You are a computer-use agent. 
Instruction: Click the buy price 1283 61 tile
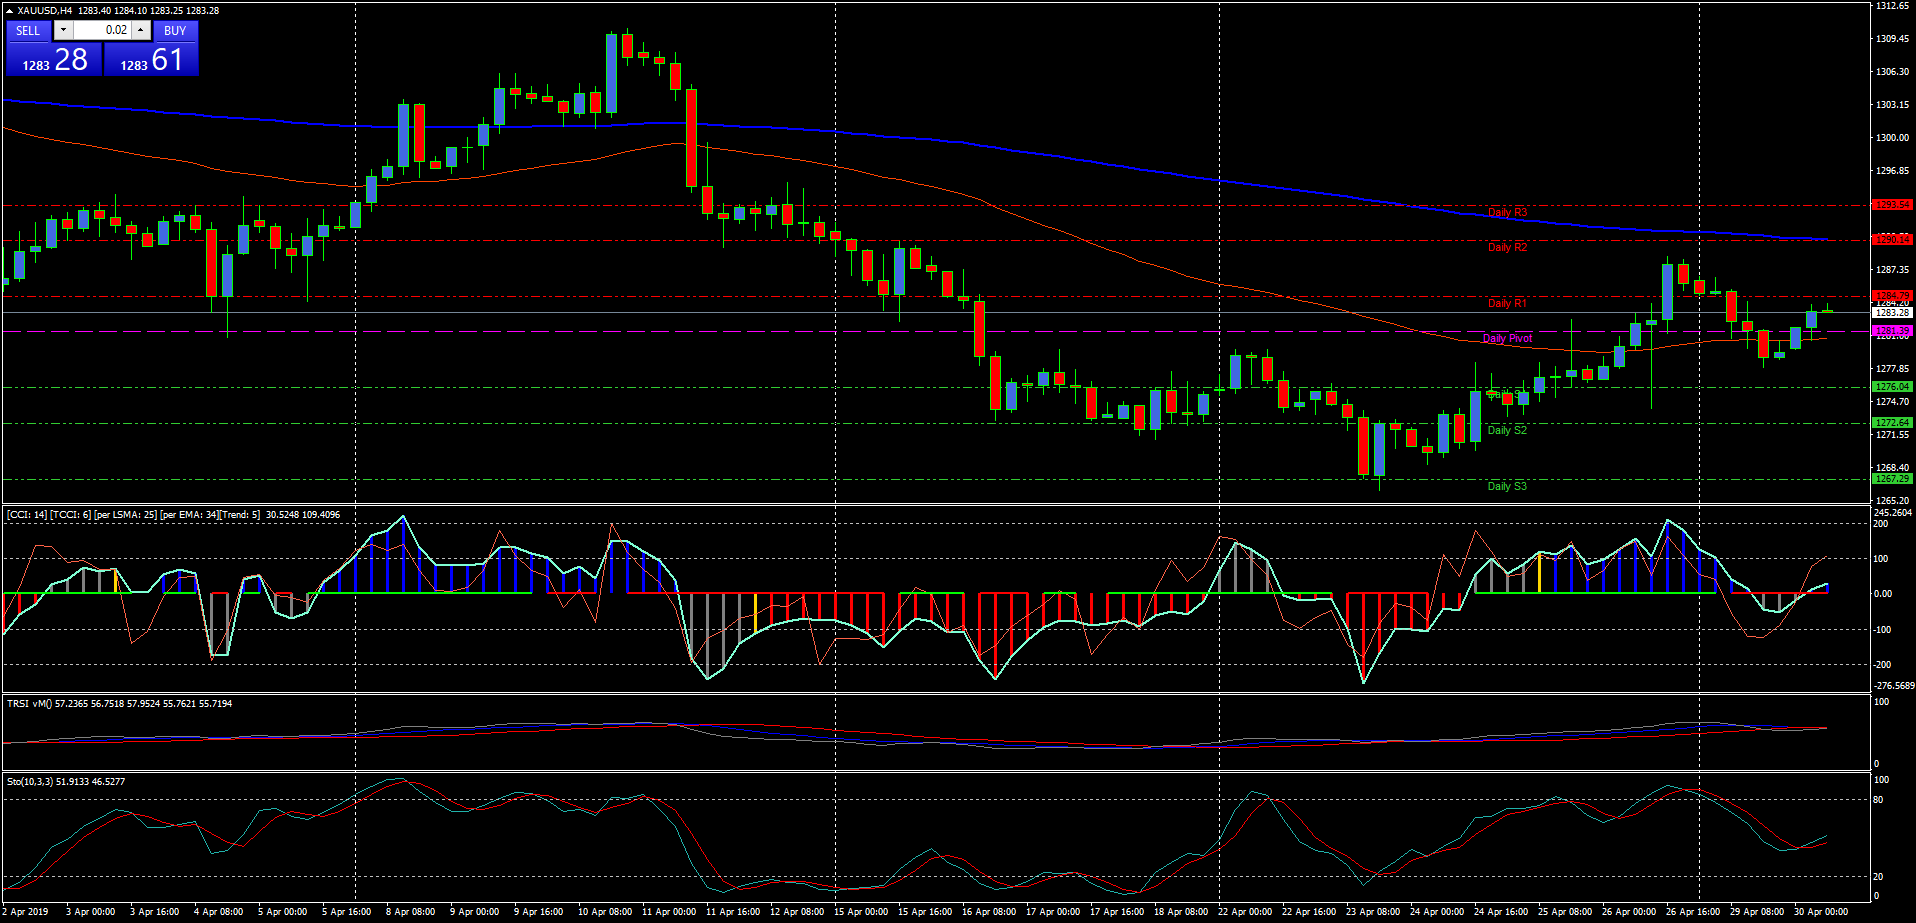(151, 61)
